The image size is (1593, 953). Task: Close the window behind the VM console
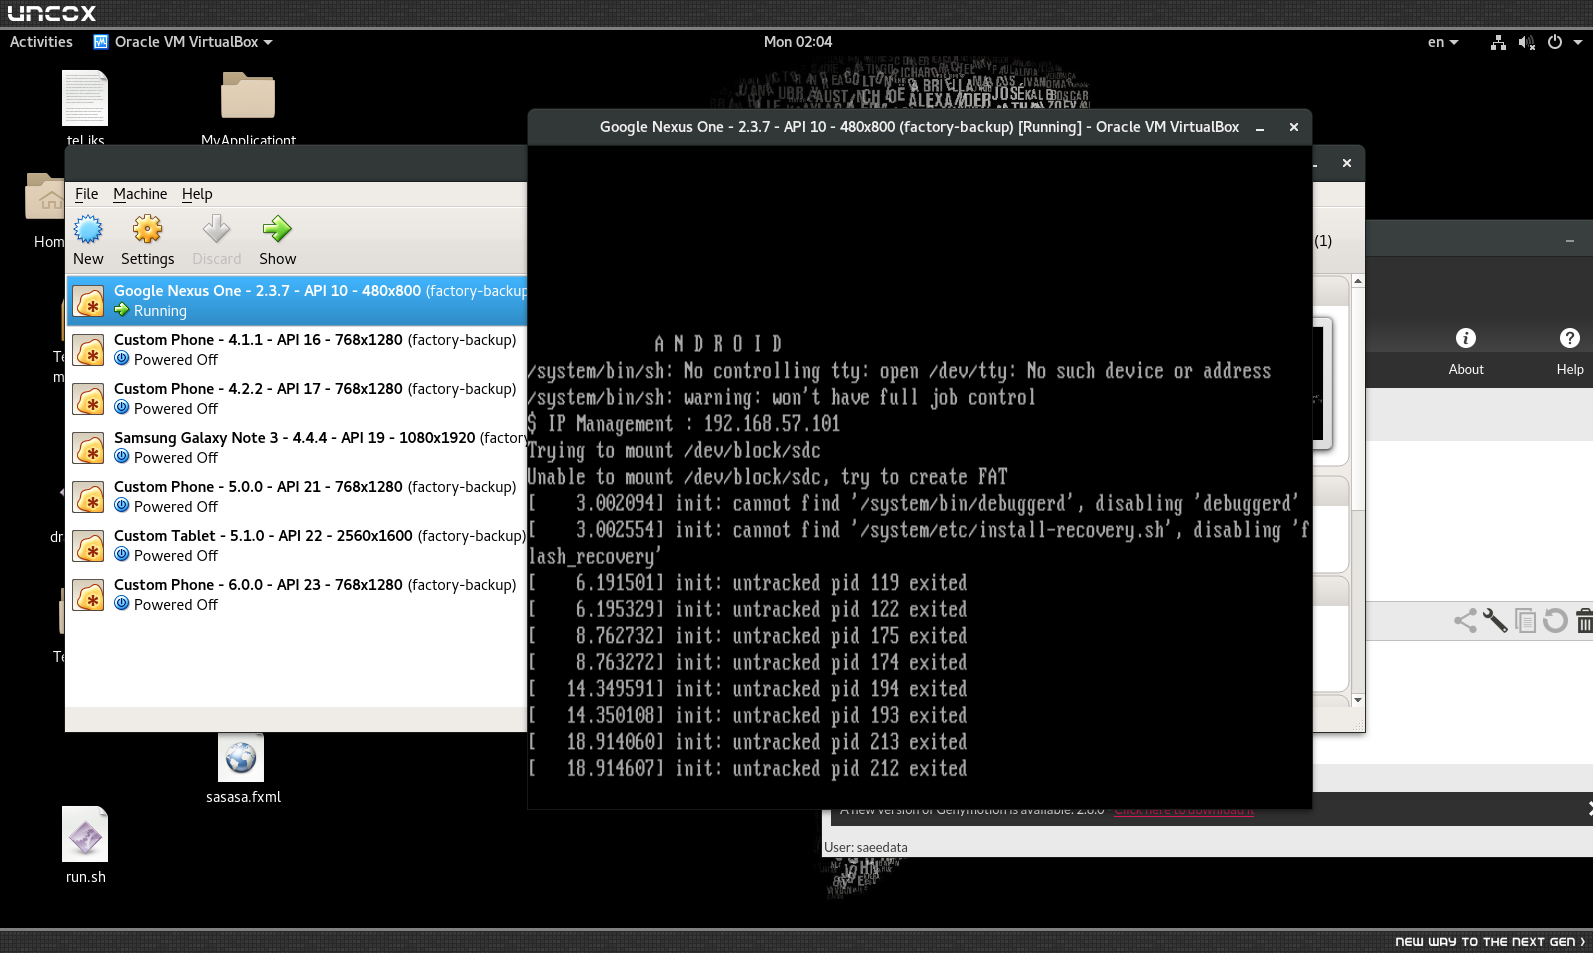[x=1347, y=163]
